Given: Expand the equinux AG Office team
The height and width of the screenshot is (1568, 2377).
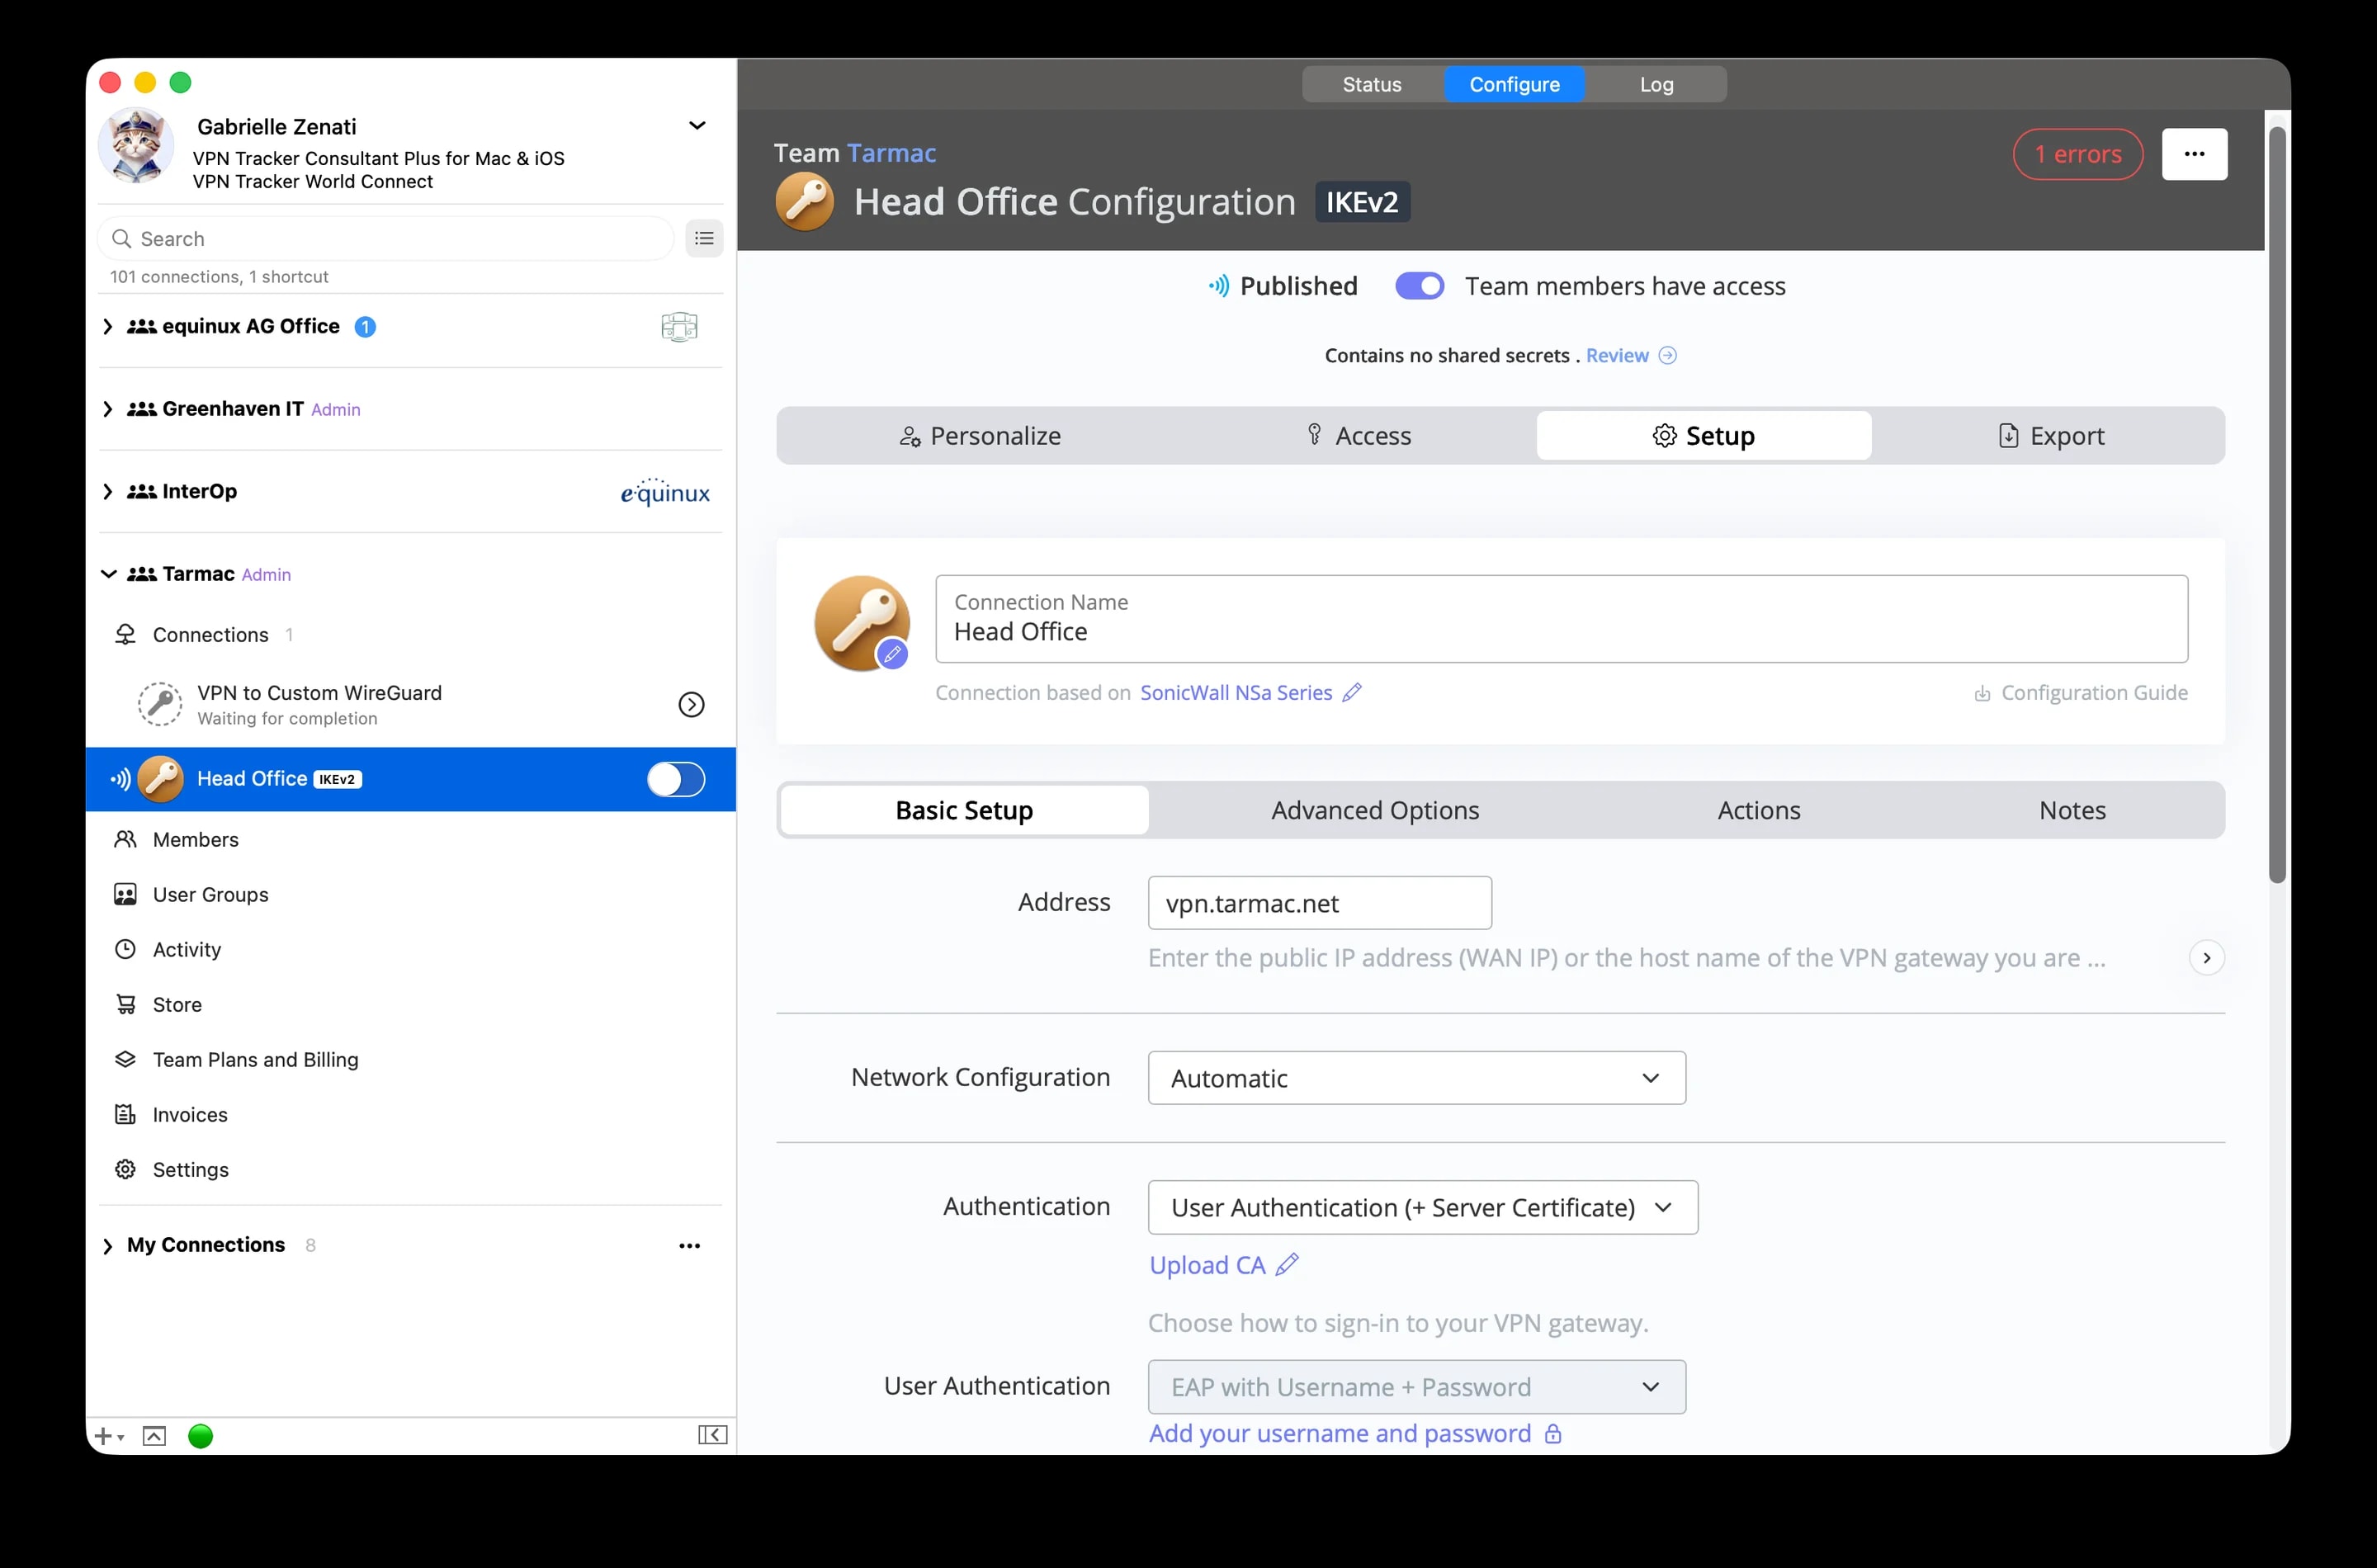Looking at the screenshot, I should 108,327.
